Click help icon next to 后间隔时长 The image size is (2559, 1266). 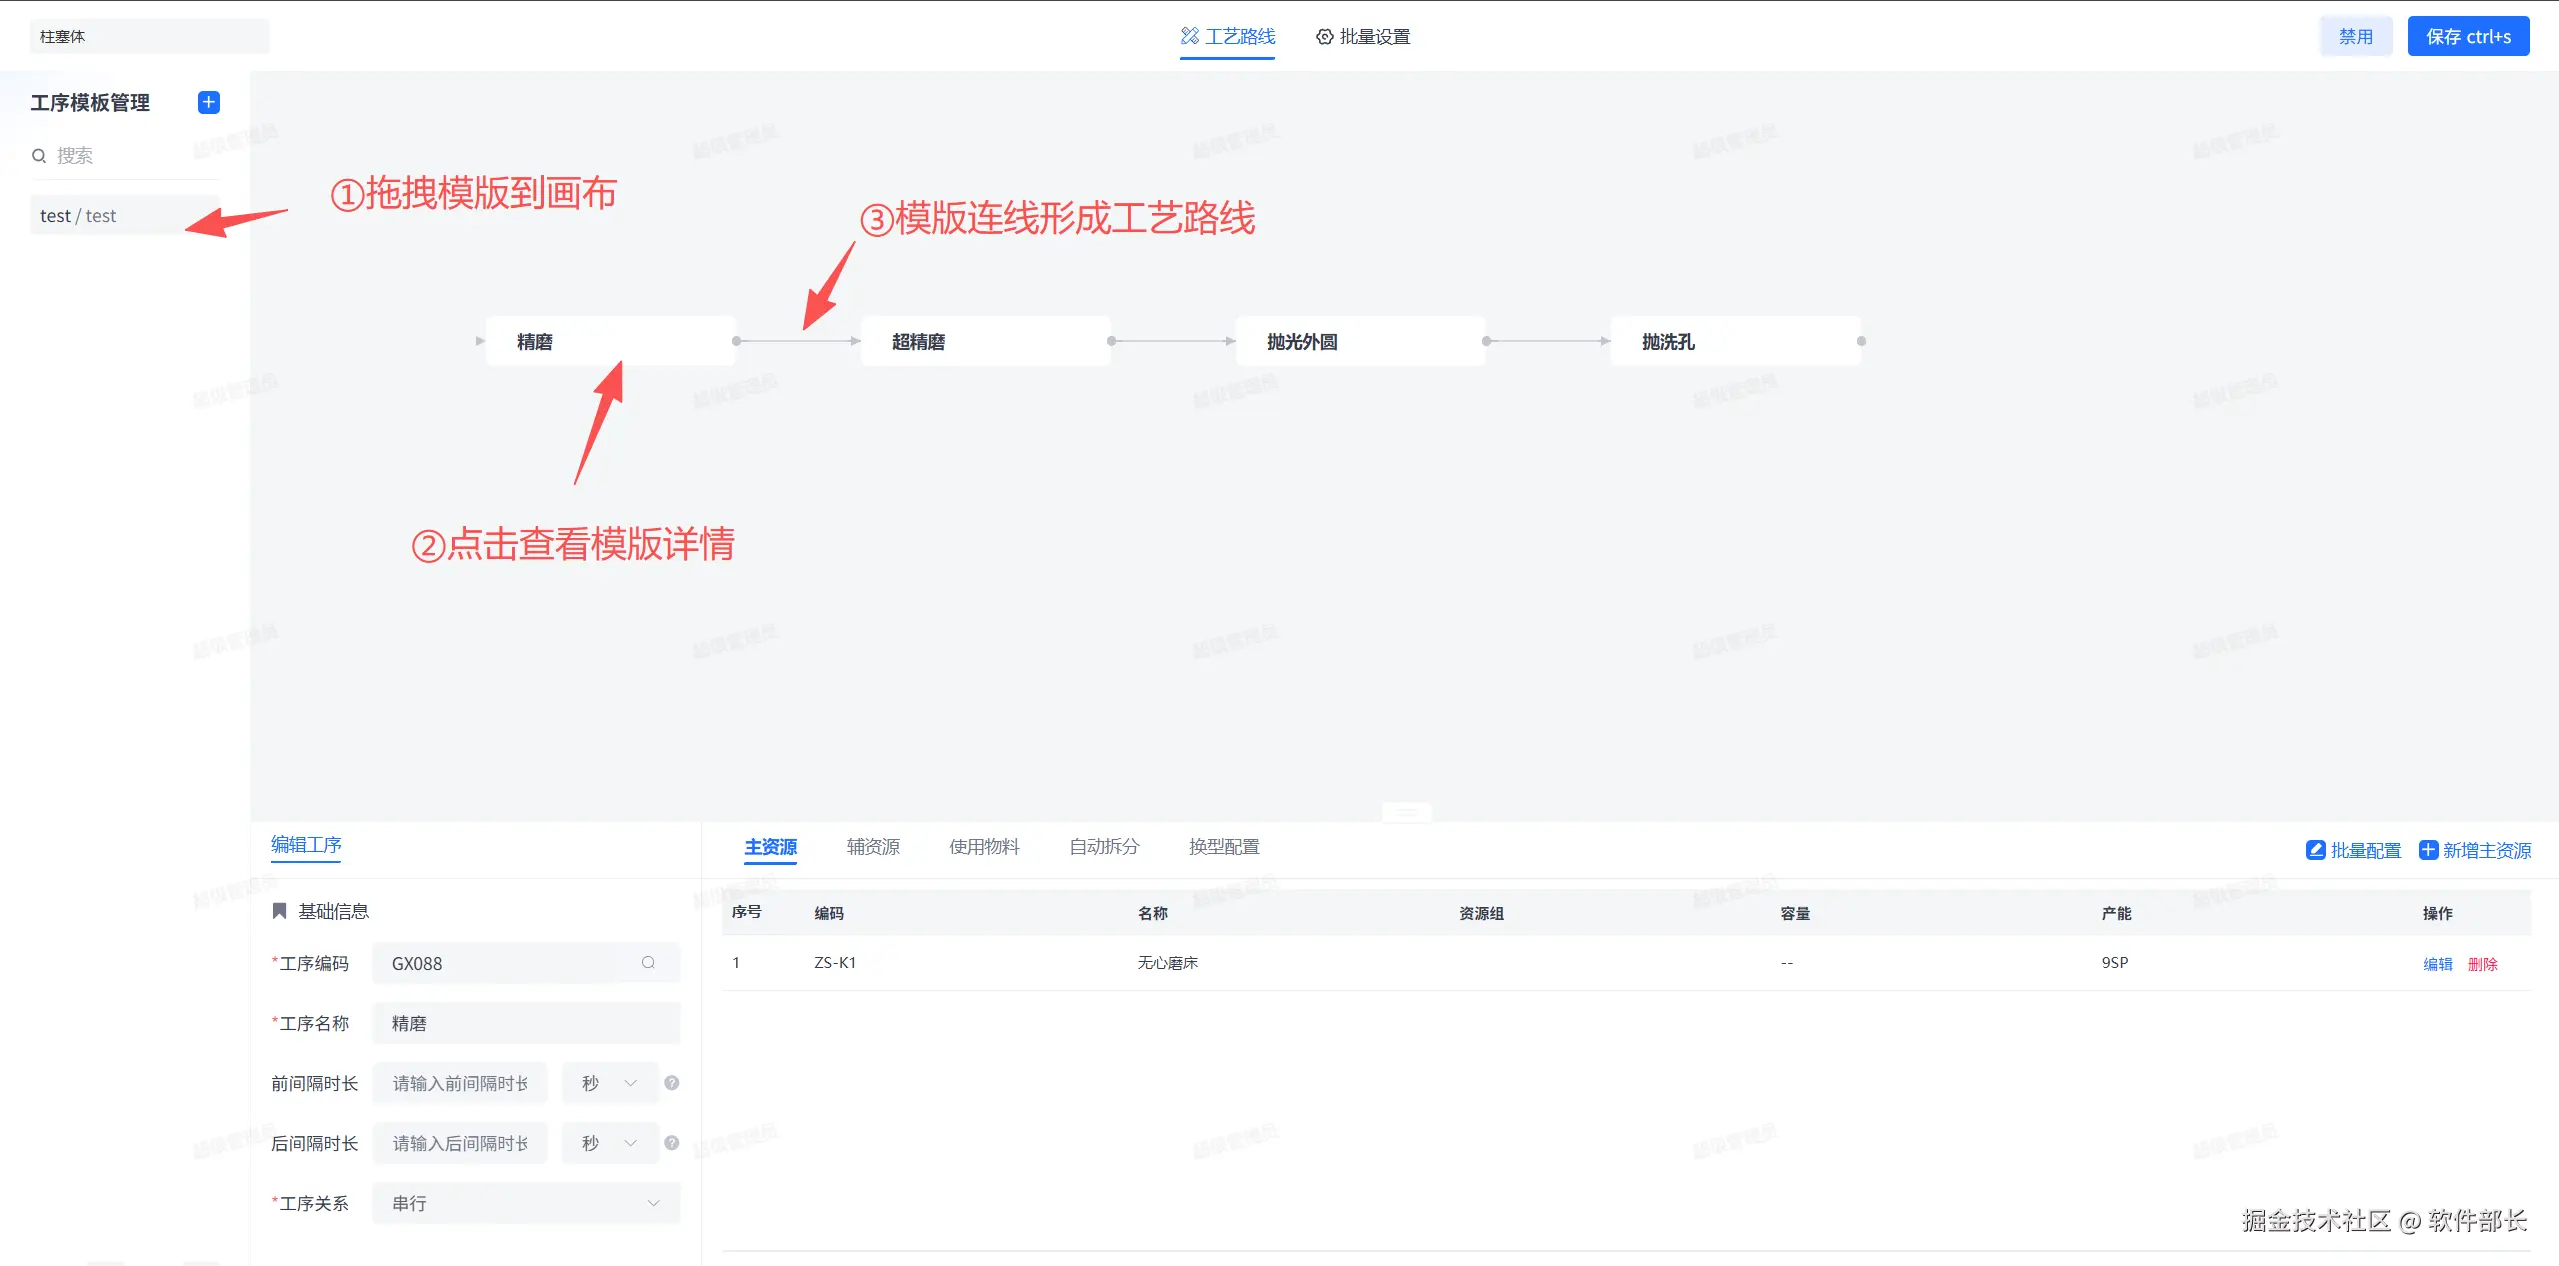pos(672,1143)
